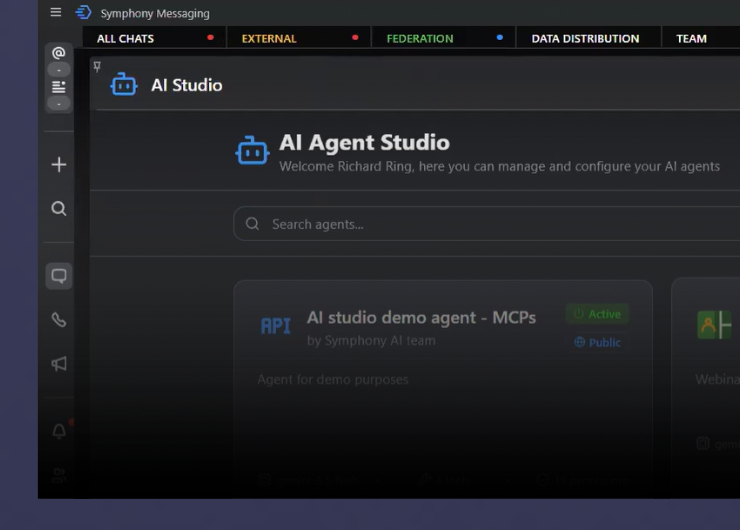Click the AI Agent Studio robot logo
The height and width of the screenshot is (530, 740).
coord(252,151)
